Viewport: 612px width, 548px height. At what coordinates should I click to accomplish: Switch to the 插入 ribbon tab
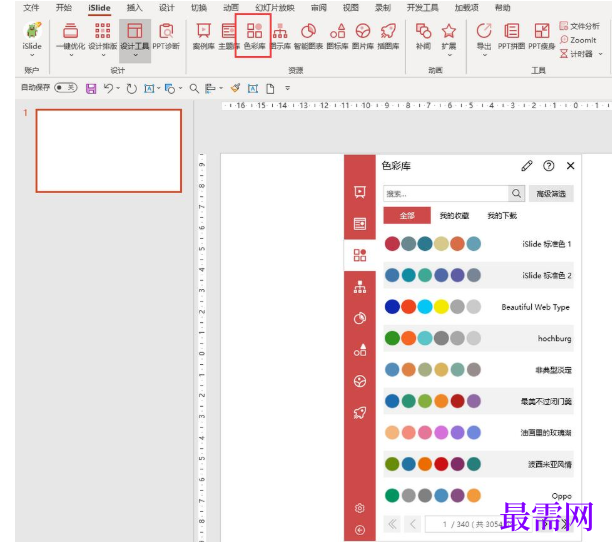(134, 8)
